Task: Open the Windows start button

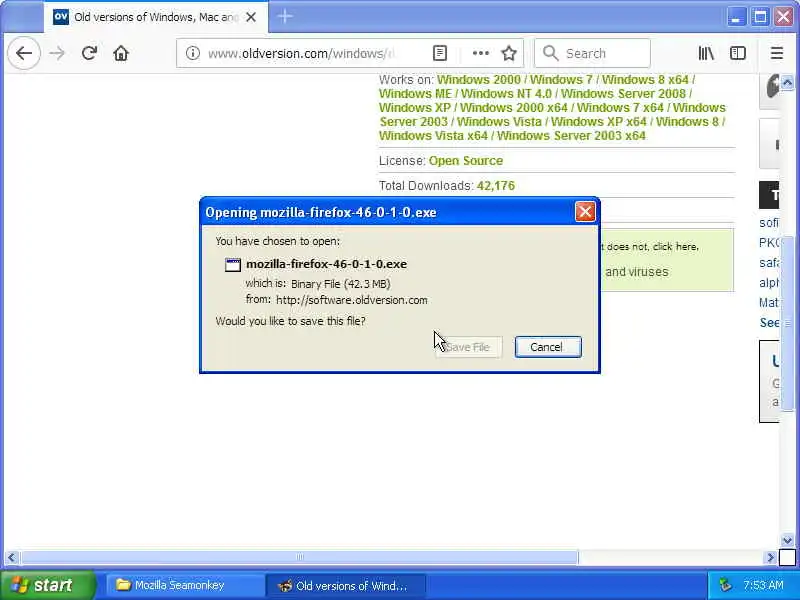Action: pos(48,585)
